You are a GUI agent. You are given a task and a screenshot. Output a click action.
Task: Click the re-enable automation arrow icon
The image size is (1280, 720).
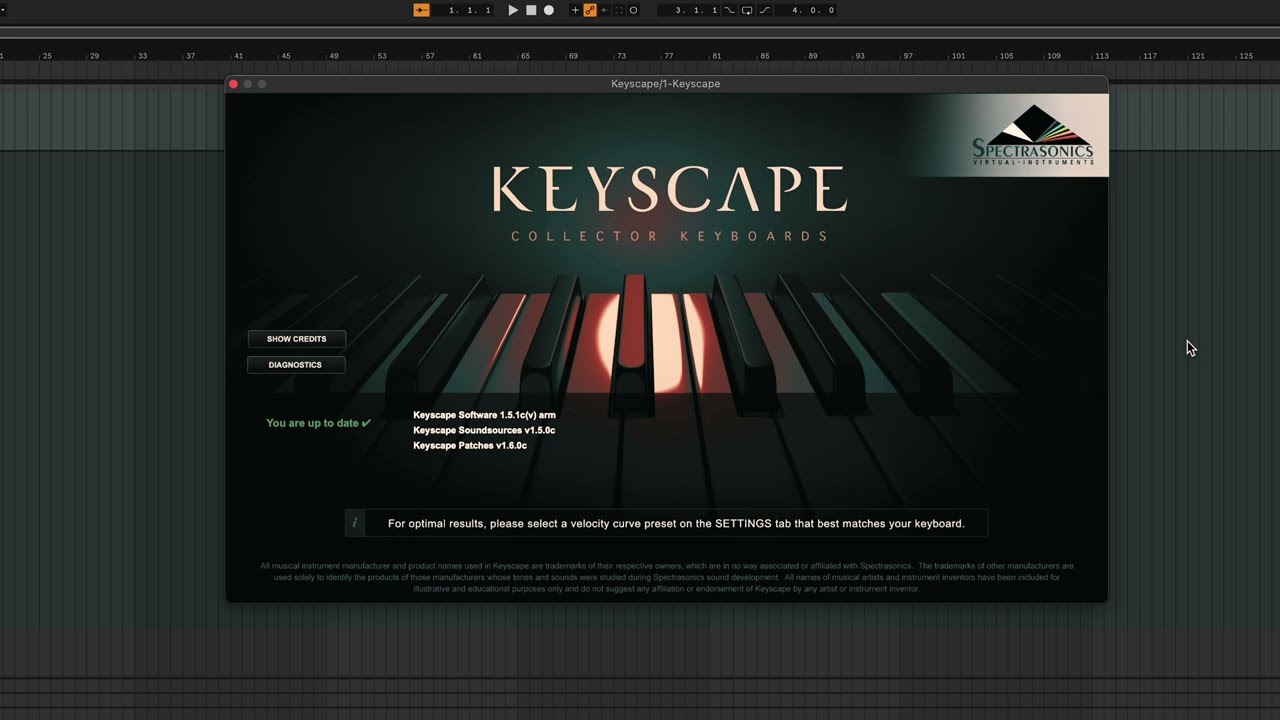pyautogui.click(x=604, y=10)
